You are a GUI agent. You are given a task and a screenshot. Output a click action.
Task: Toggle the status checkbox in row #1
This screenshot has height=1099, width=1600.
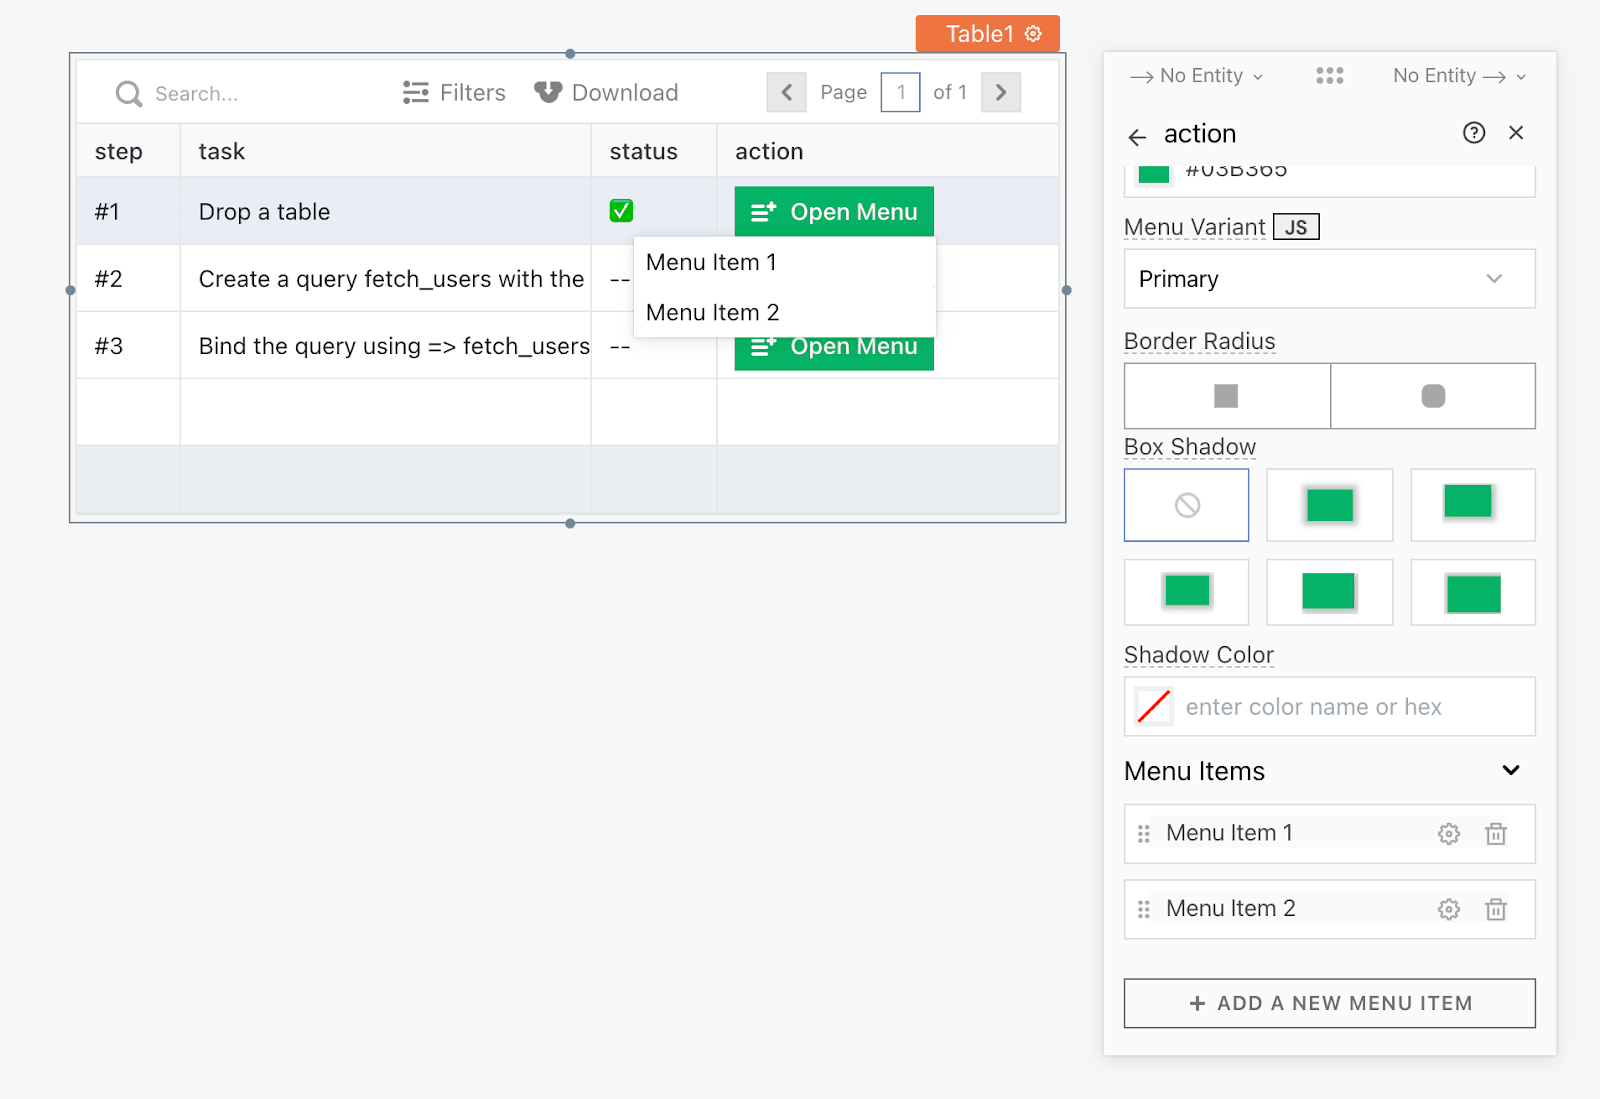(x=621, y=211)
